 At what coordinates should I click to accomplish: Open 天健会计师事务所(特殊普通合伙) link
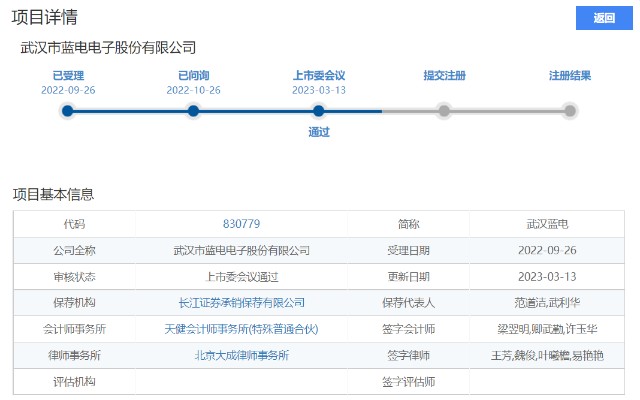pos(241,329)
